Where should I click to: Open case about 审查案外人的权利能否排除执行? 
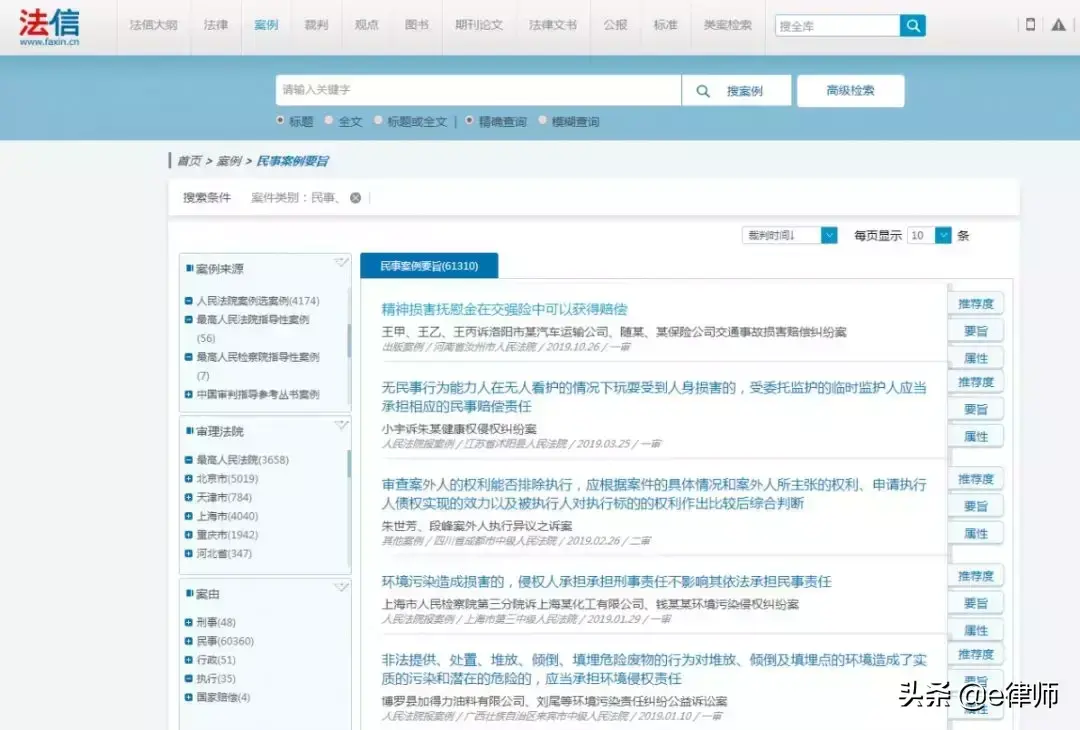(x=654, y=494)
